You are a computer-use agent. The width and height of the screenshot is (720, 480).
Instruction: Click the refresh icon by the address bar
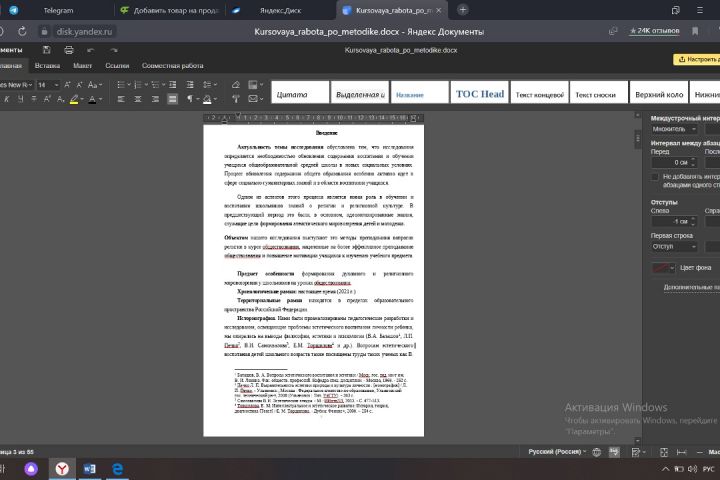pos(22,31)
